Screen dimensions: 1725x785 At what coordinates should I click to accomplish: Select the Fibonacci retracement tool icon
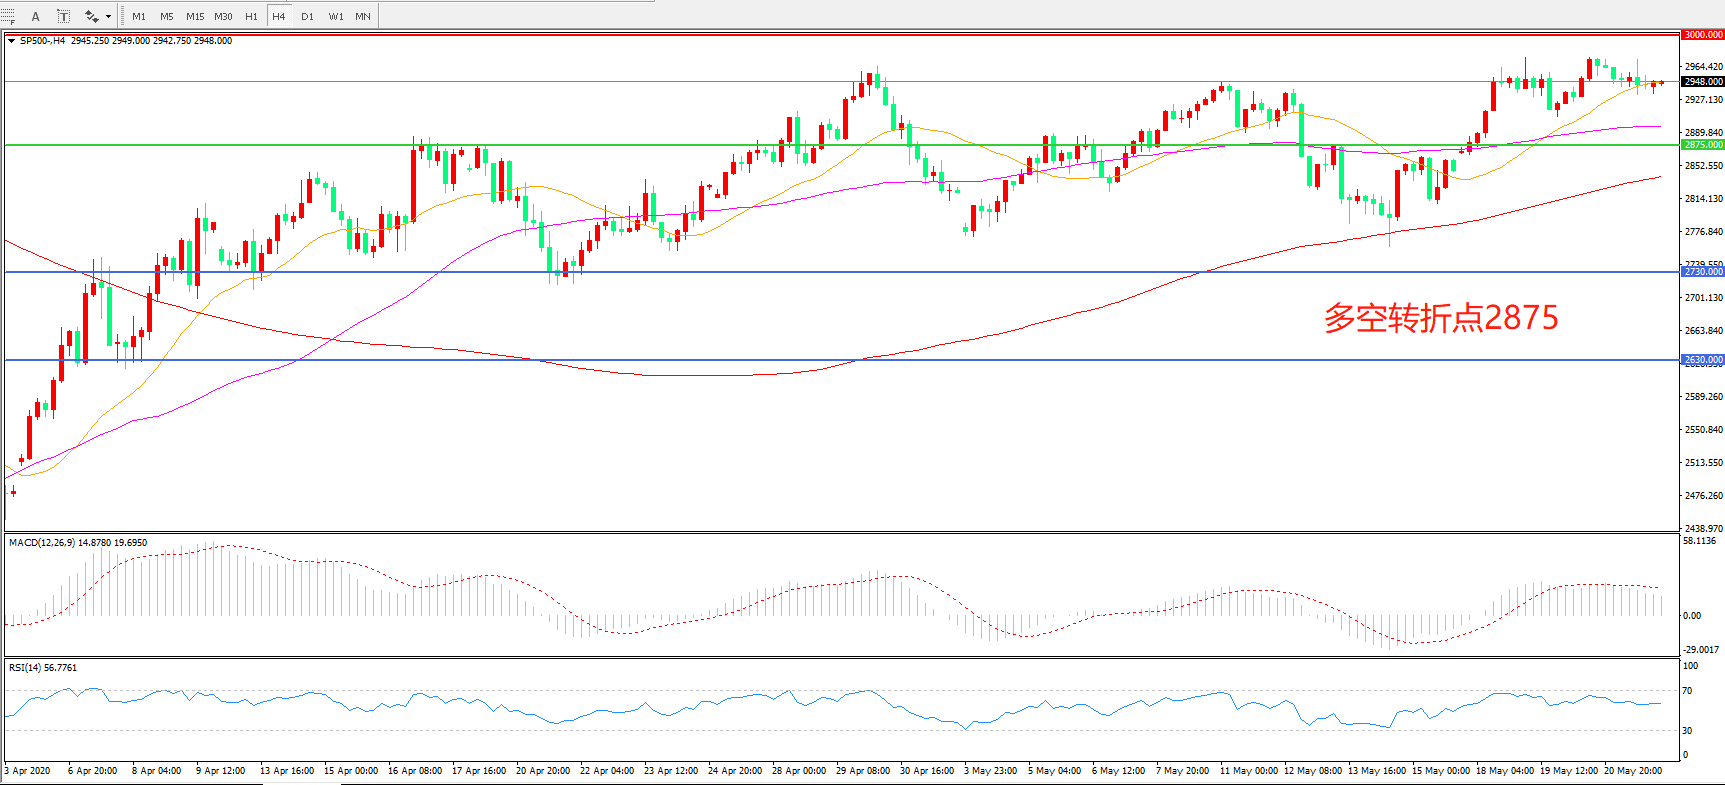pos(8,16)
